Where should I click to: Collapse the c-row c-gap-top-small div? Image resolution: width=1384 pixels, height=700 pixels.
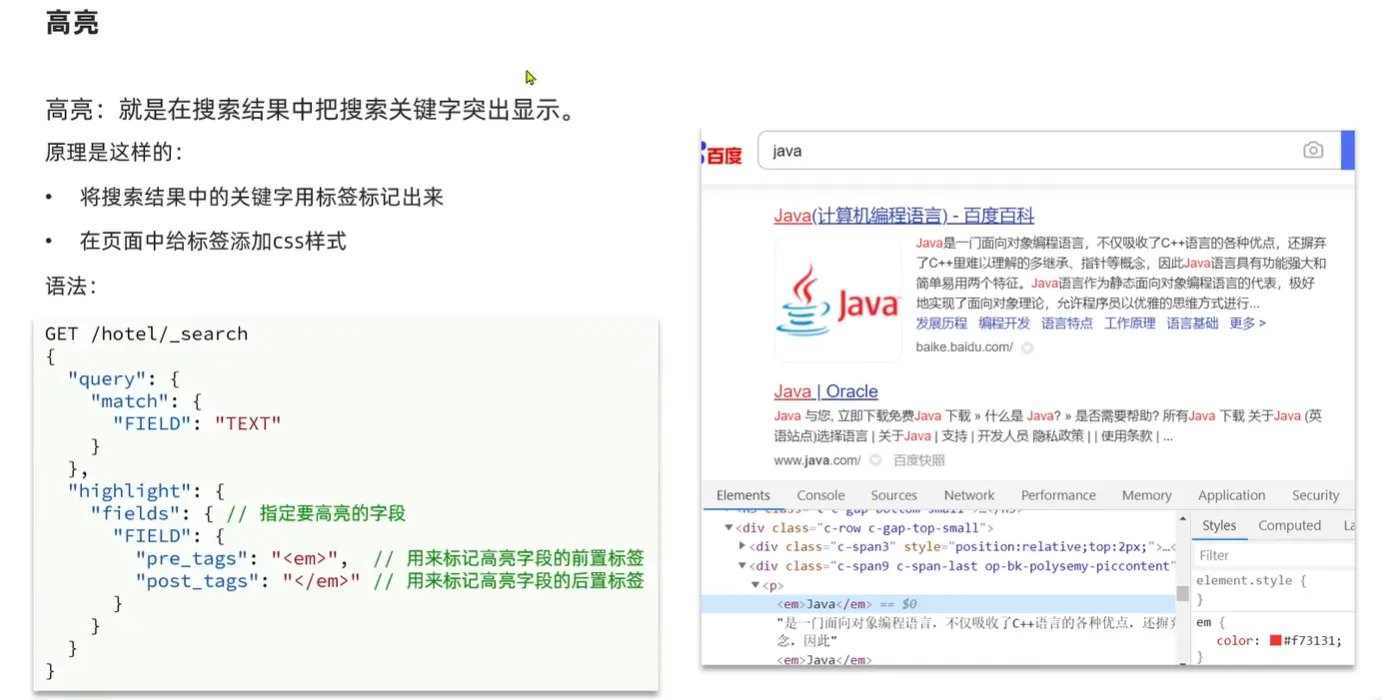[x=729, y=528]
